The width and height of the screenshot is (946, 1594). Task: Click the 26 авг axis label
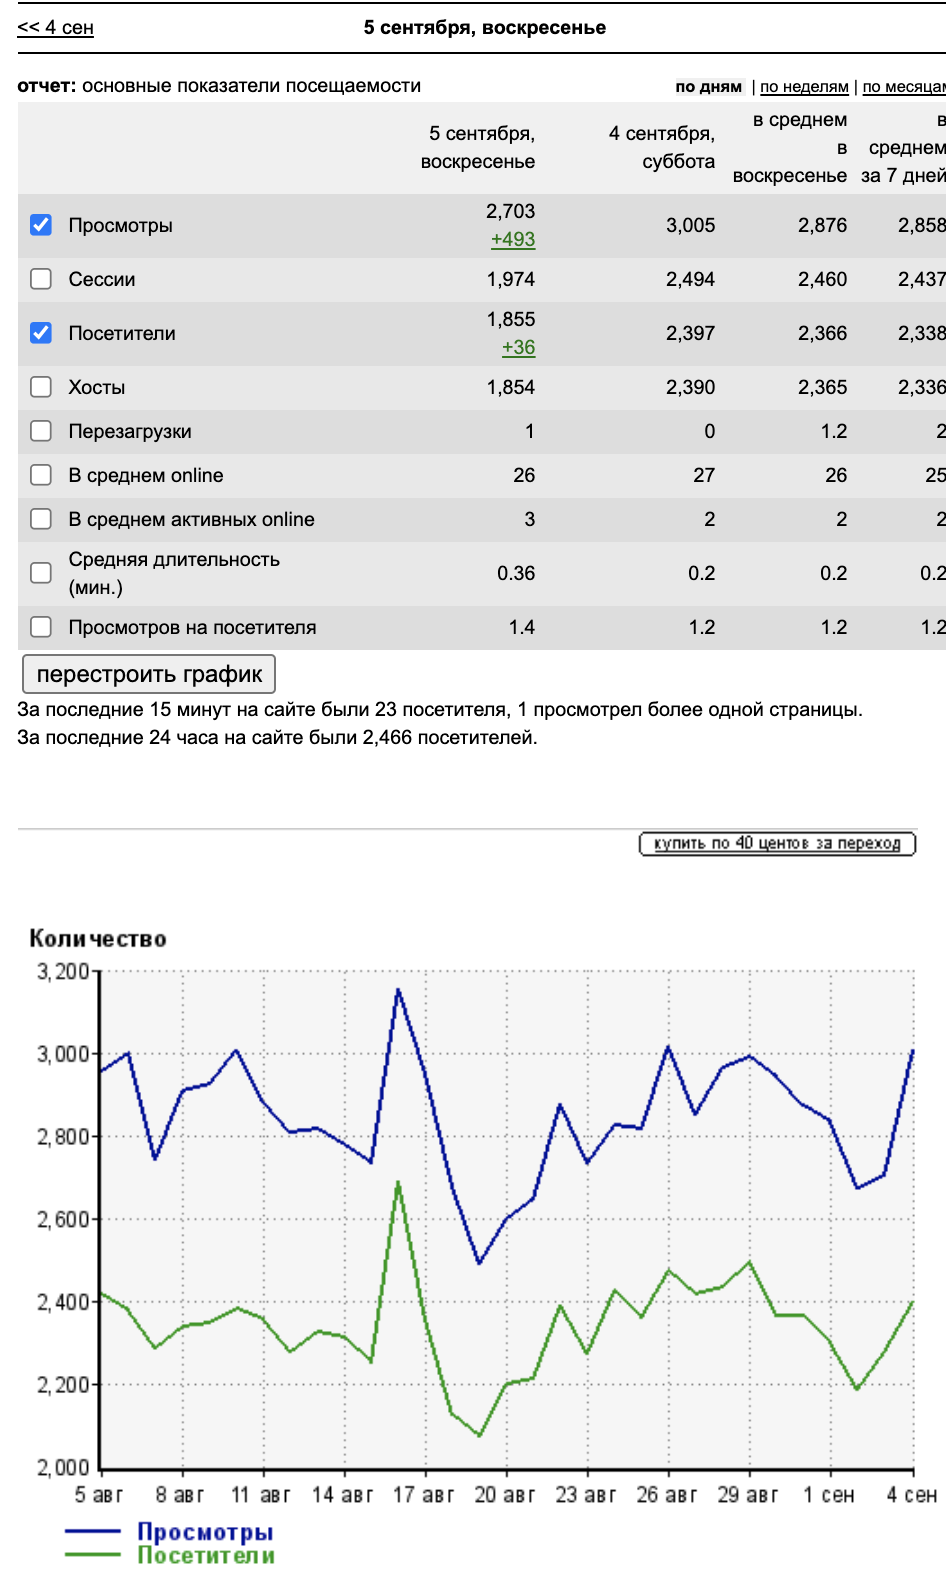point(667,1495)
